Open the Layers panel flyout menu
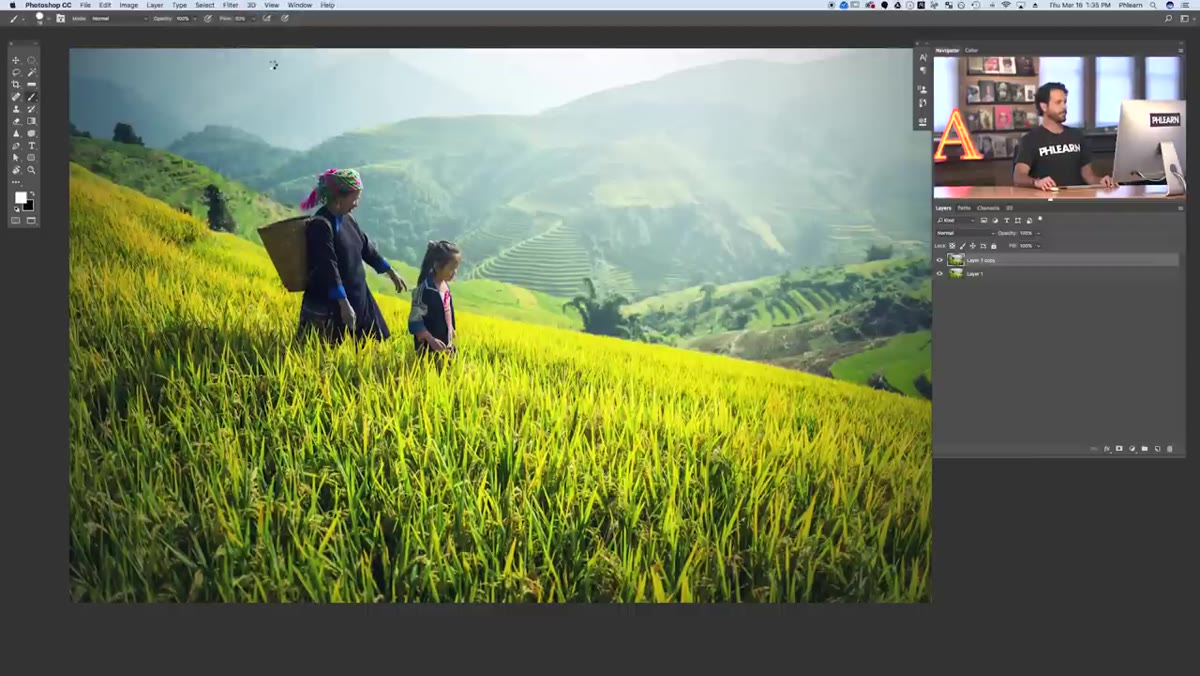Image resolution: width=1200 pixels, height=676 pixels. 1181,208
